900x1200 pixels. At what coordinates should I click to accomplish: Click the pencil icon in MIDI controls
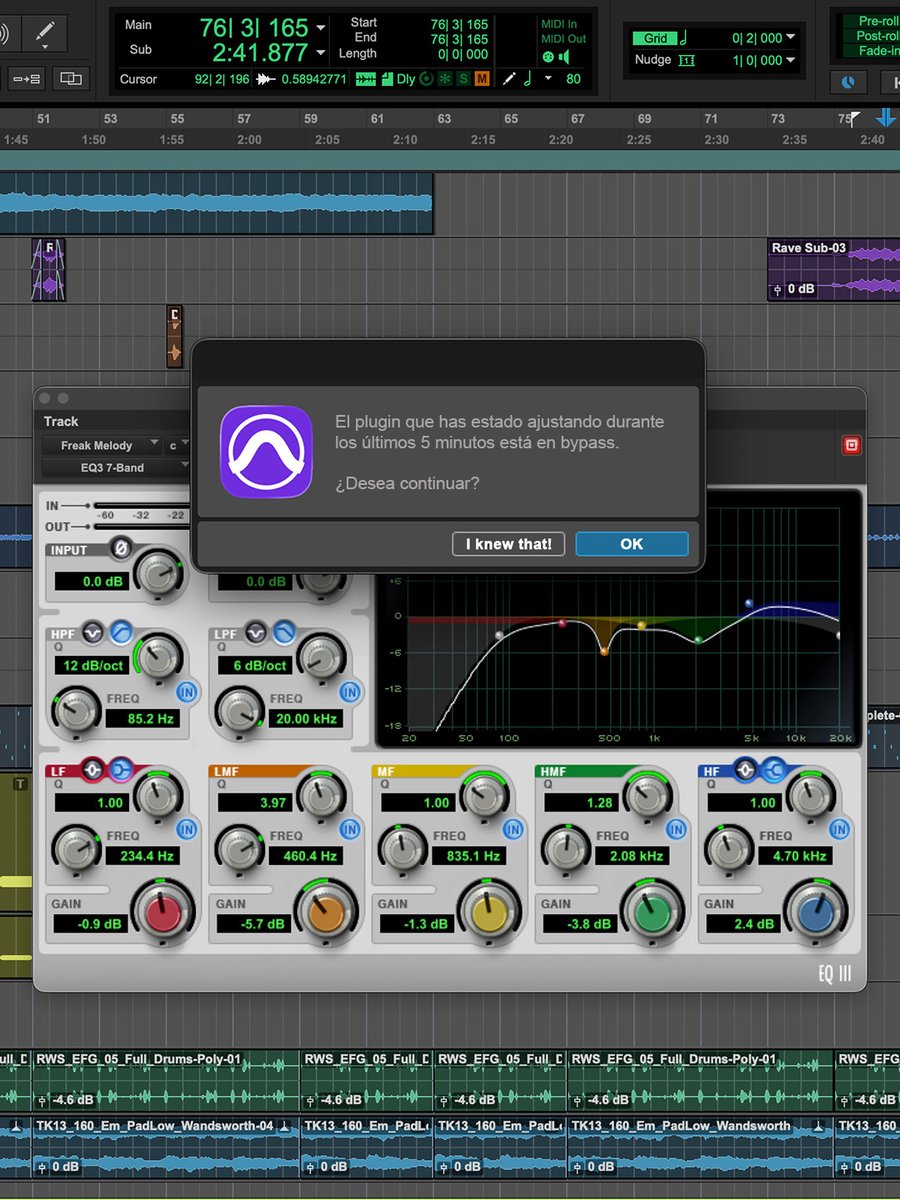(509, 78)
